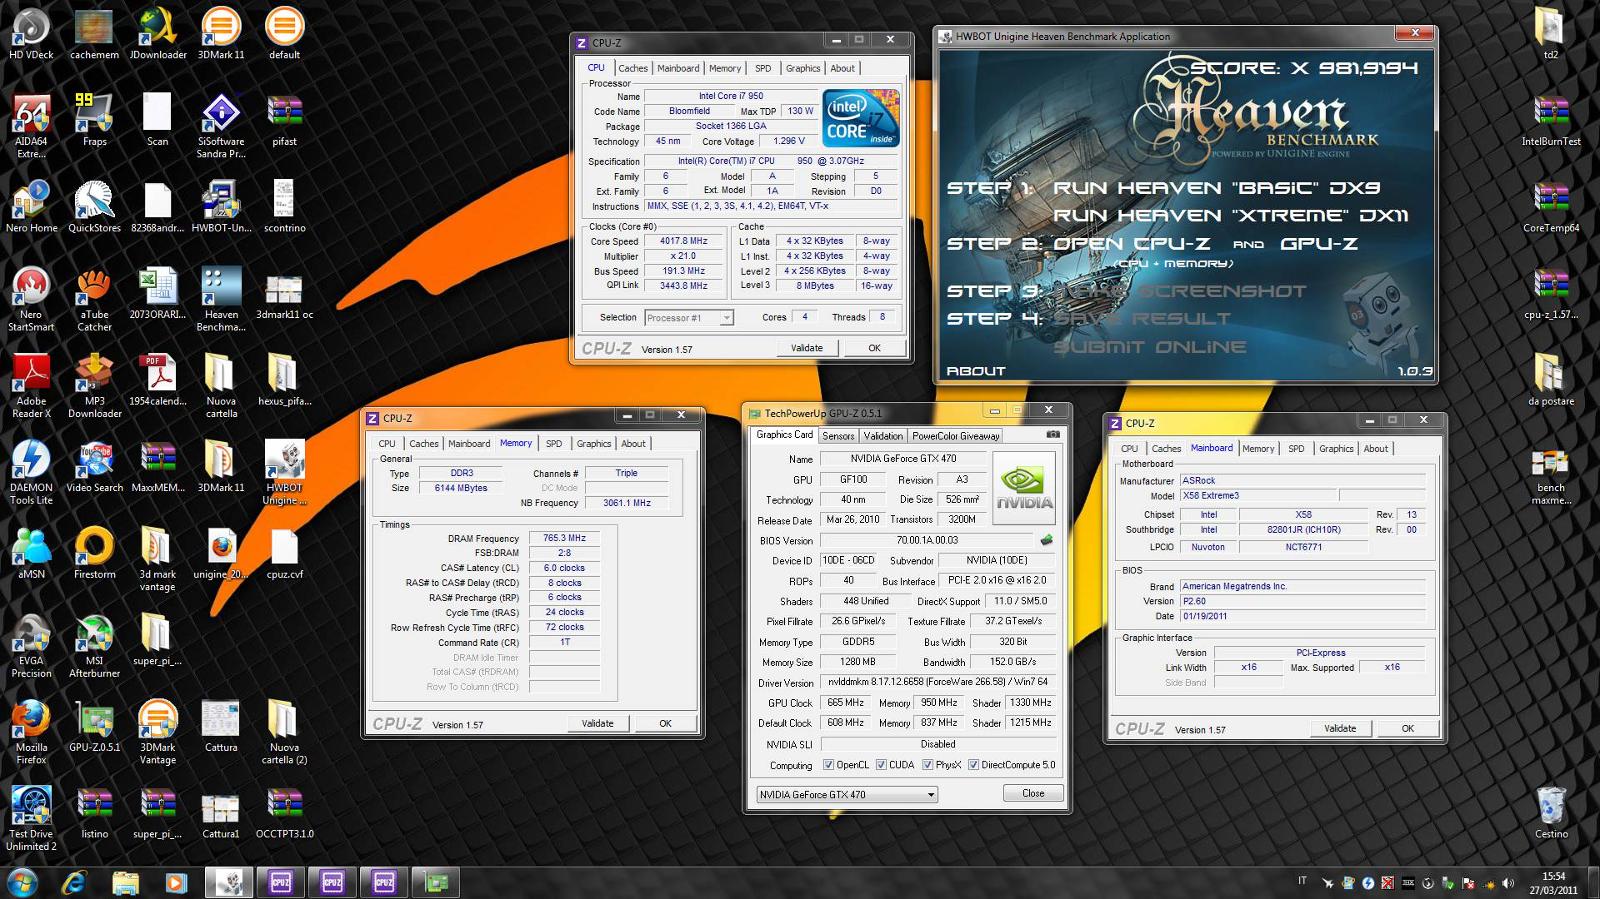Open Windows Explorer from taskbar
Screen dimensions: 1600x899
pos(125,882)
